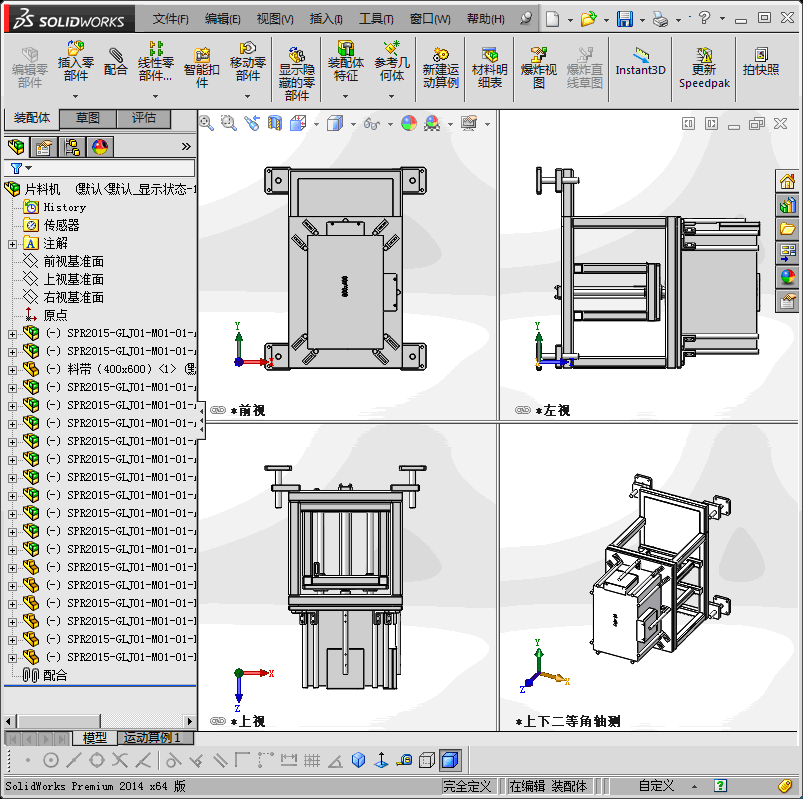Viewport: 803px width, 799px height.
Task: Click Save icon in title toolbar
Action: pos(624,19)
